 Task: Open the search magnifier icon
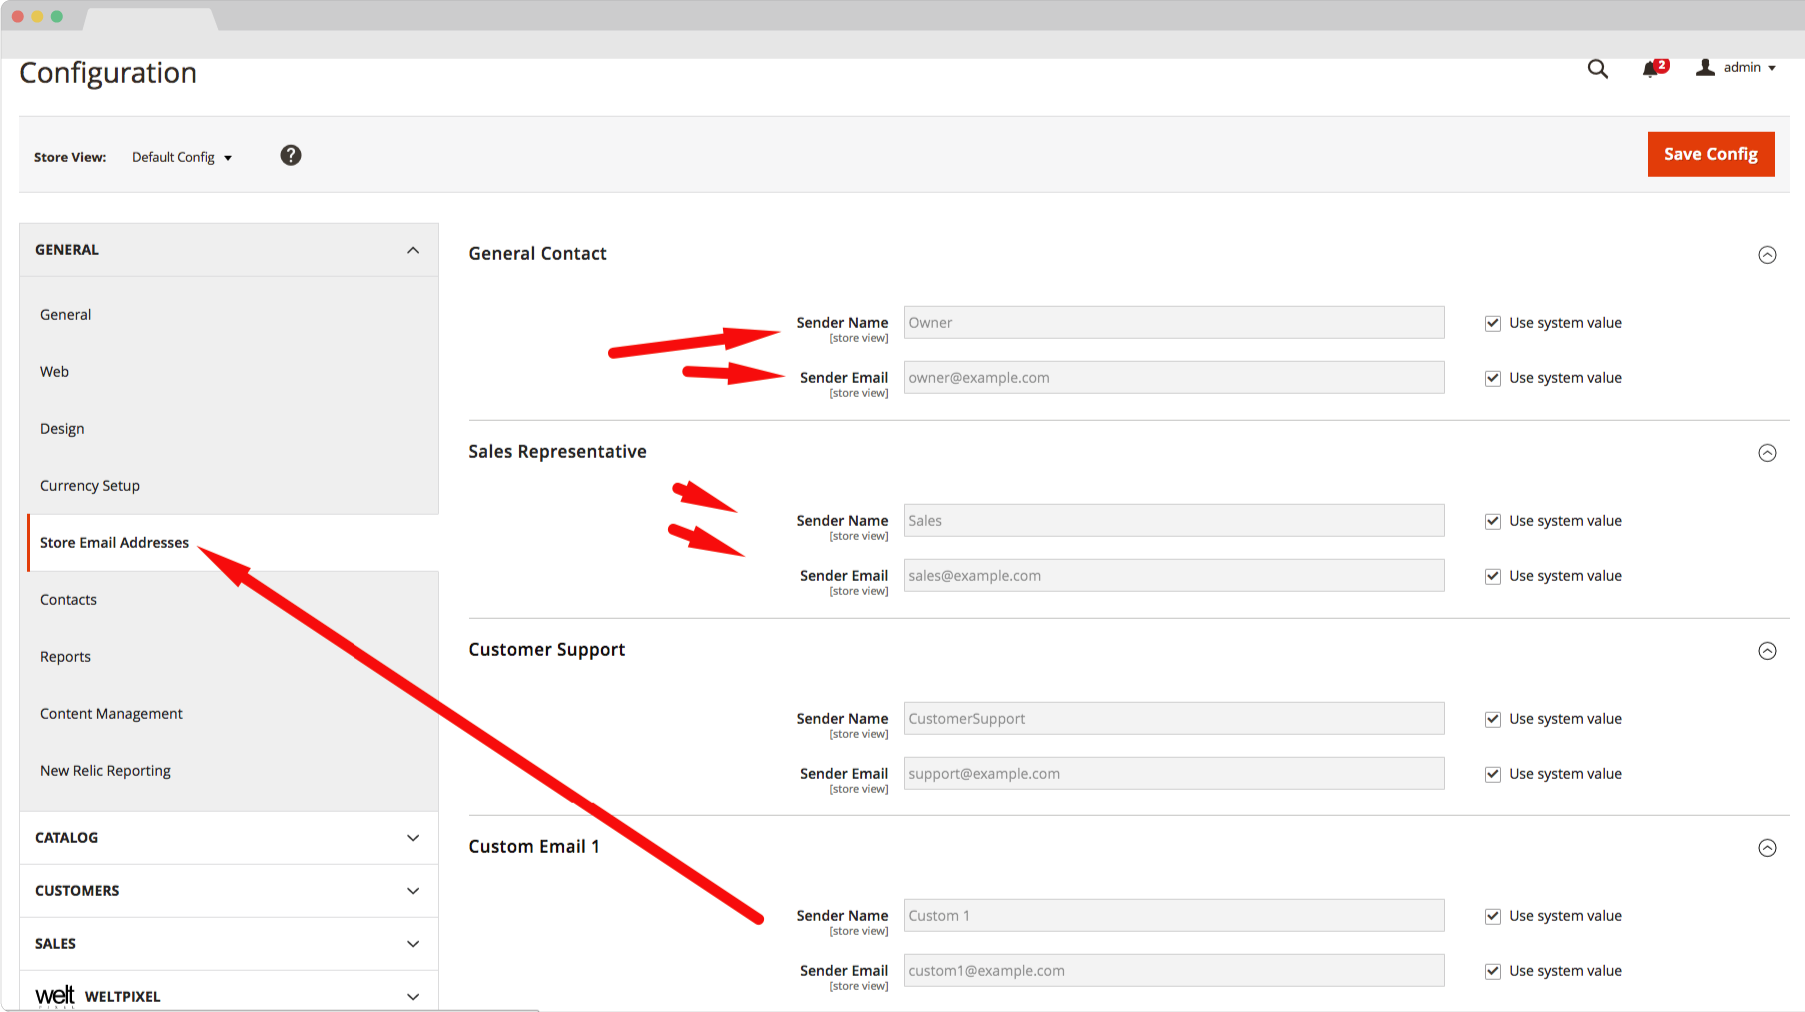tap(1597, 69)
